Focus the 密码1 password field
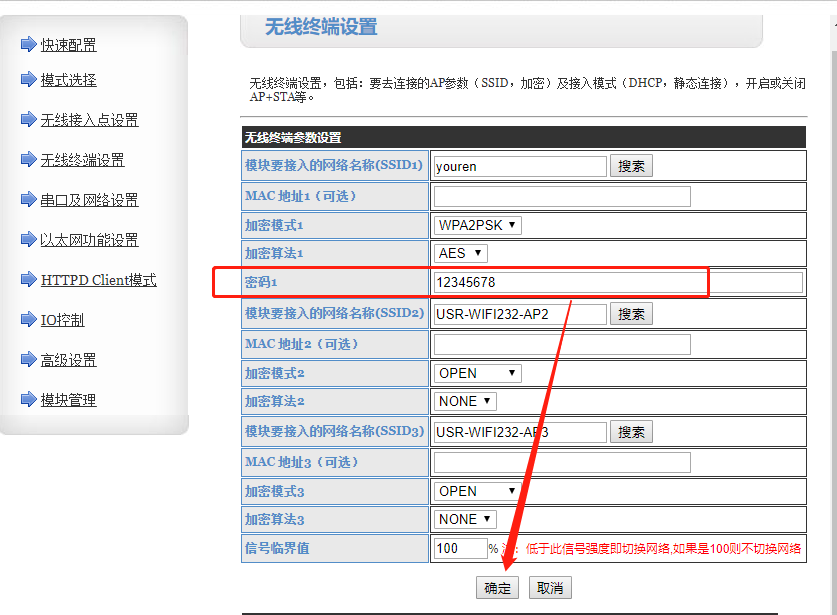The width and height of the screenshot is (837, 615). (x=617, y=282)
